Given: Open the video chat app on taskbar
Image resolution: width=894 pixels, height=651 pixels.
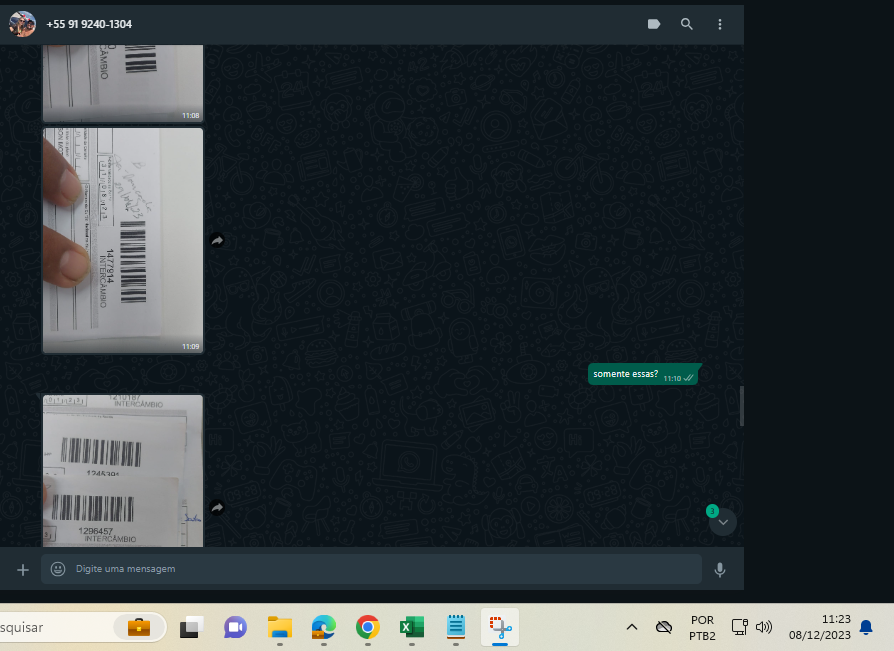Looking at the screenshot, I should tap(235, 628).
